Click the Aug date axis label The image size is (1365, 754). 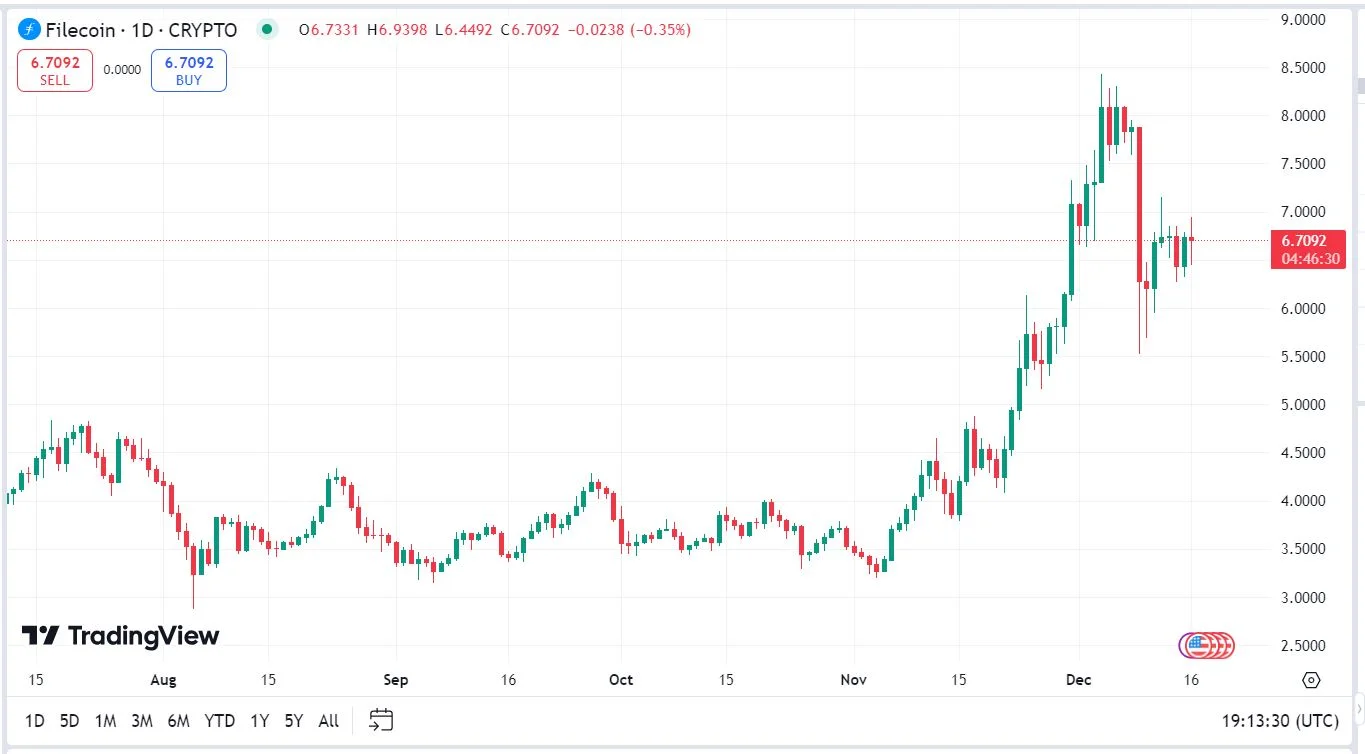click(x=163, y=680)
